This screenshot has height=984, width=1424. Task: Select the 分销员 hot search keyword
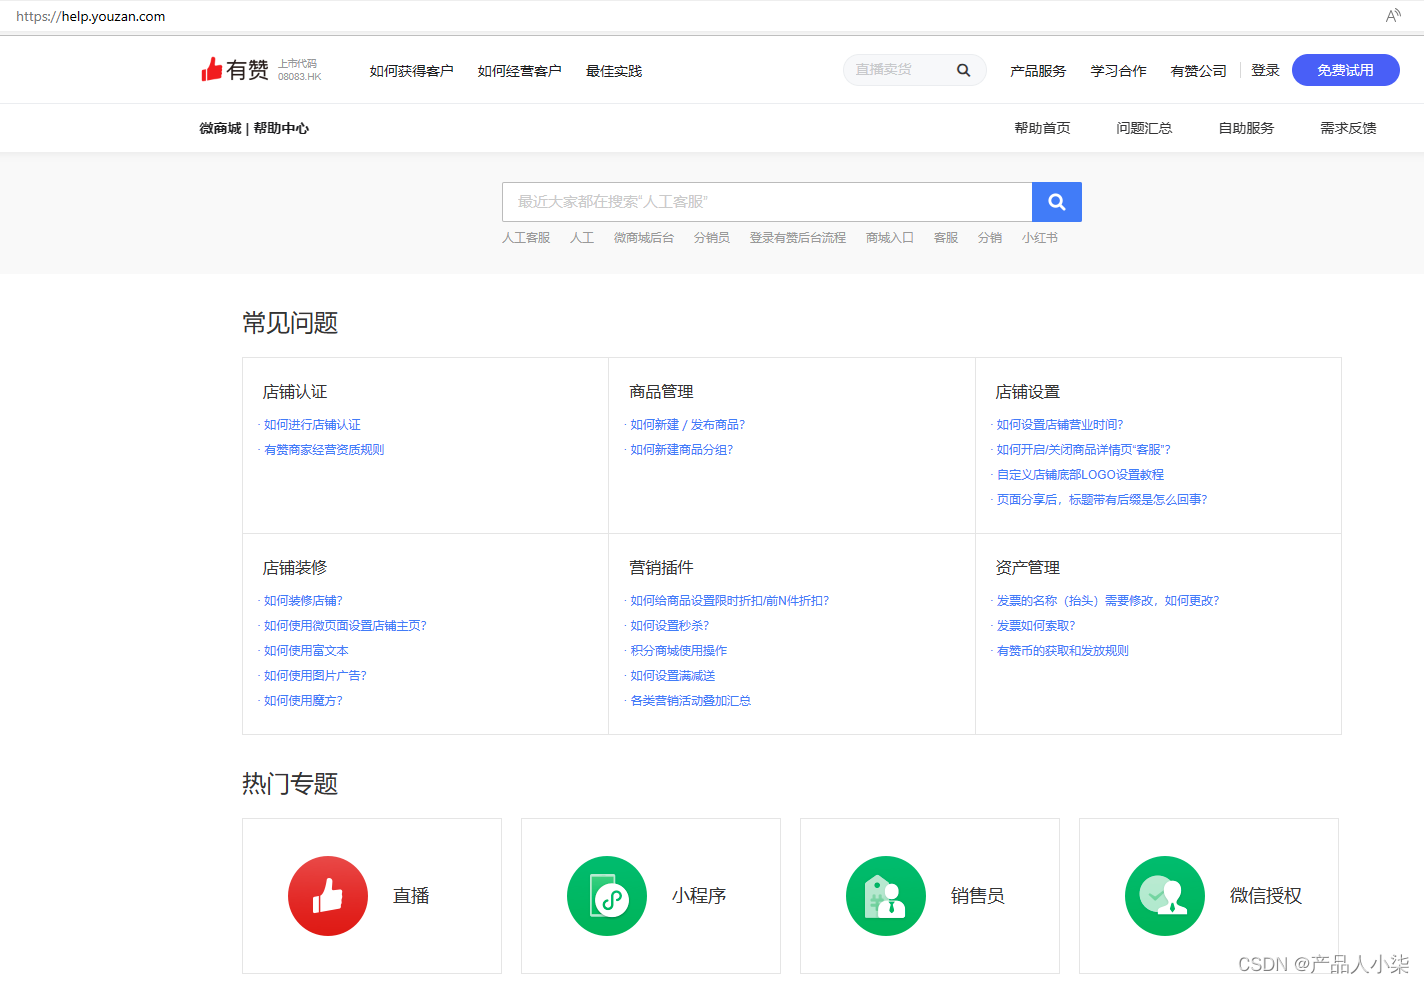pyautogui.click(x=712, y=238)
